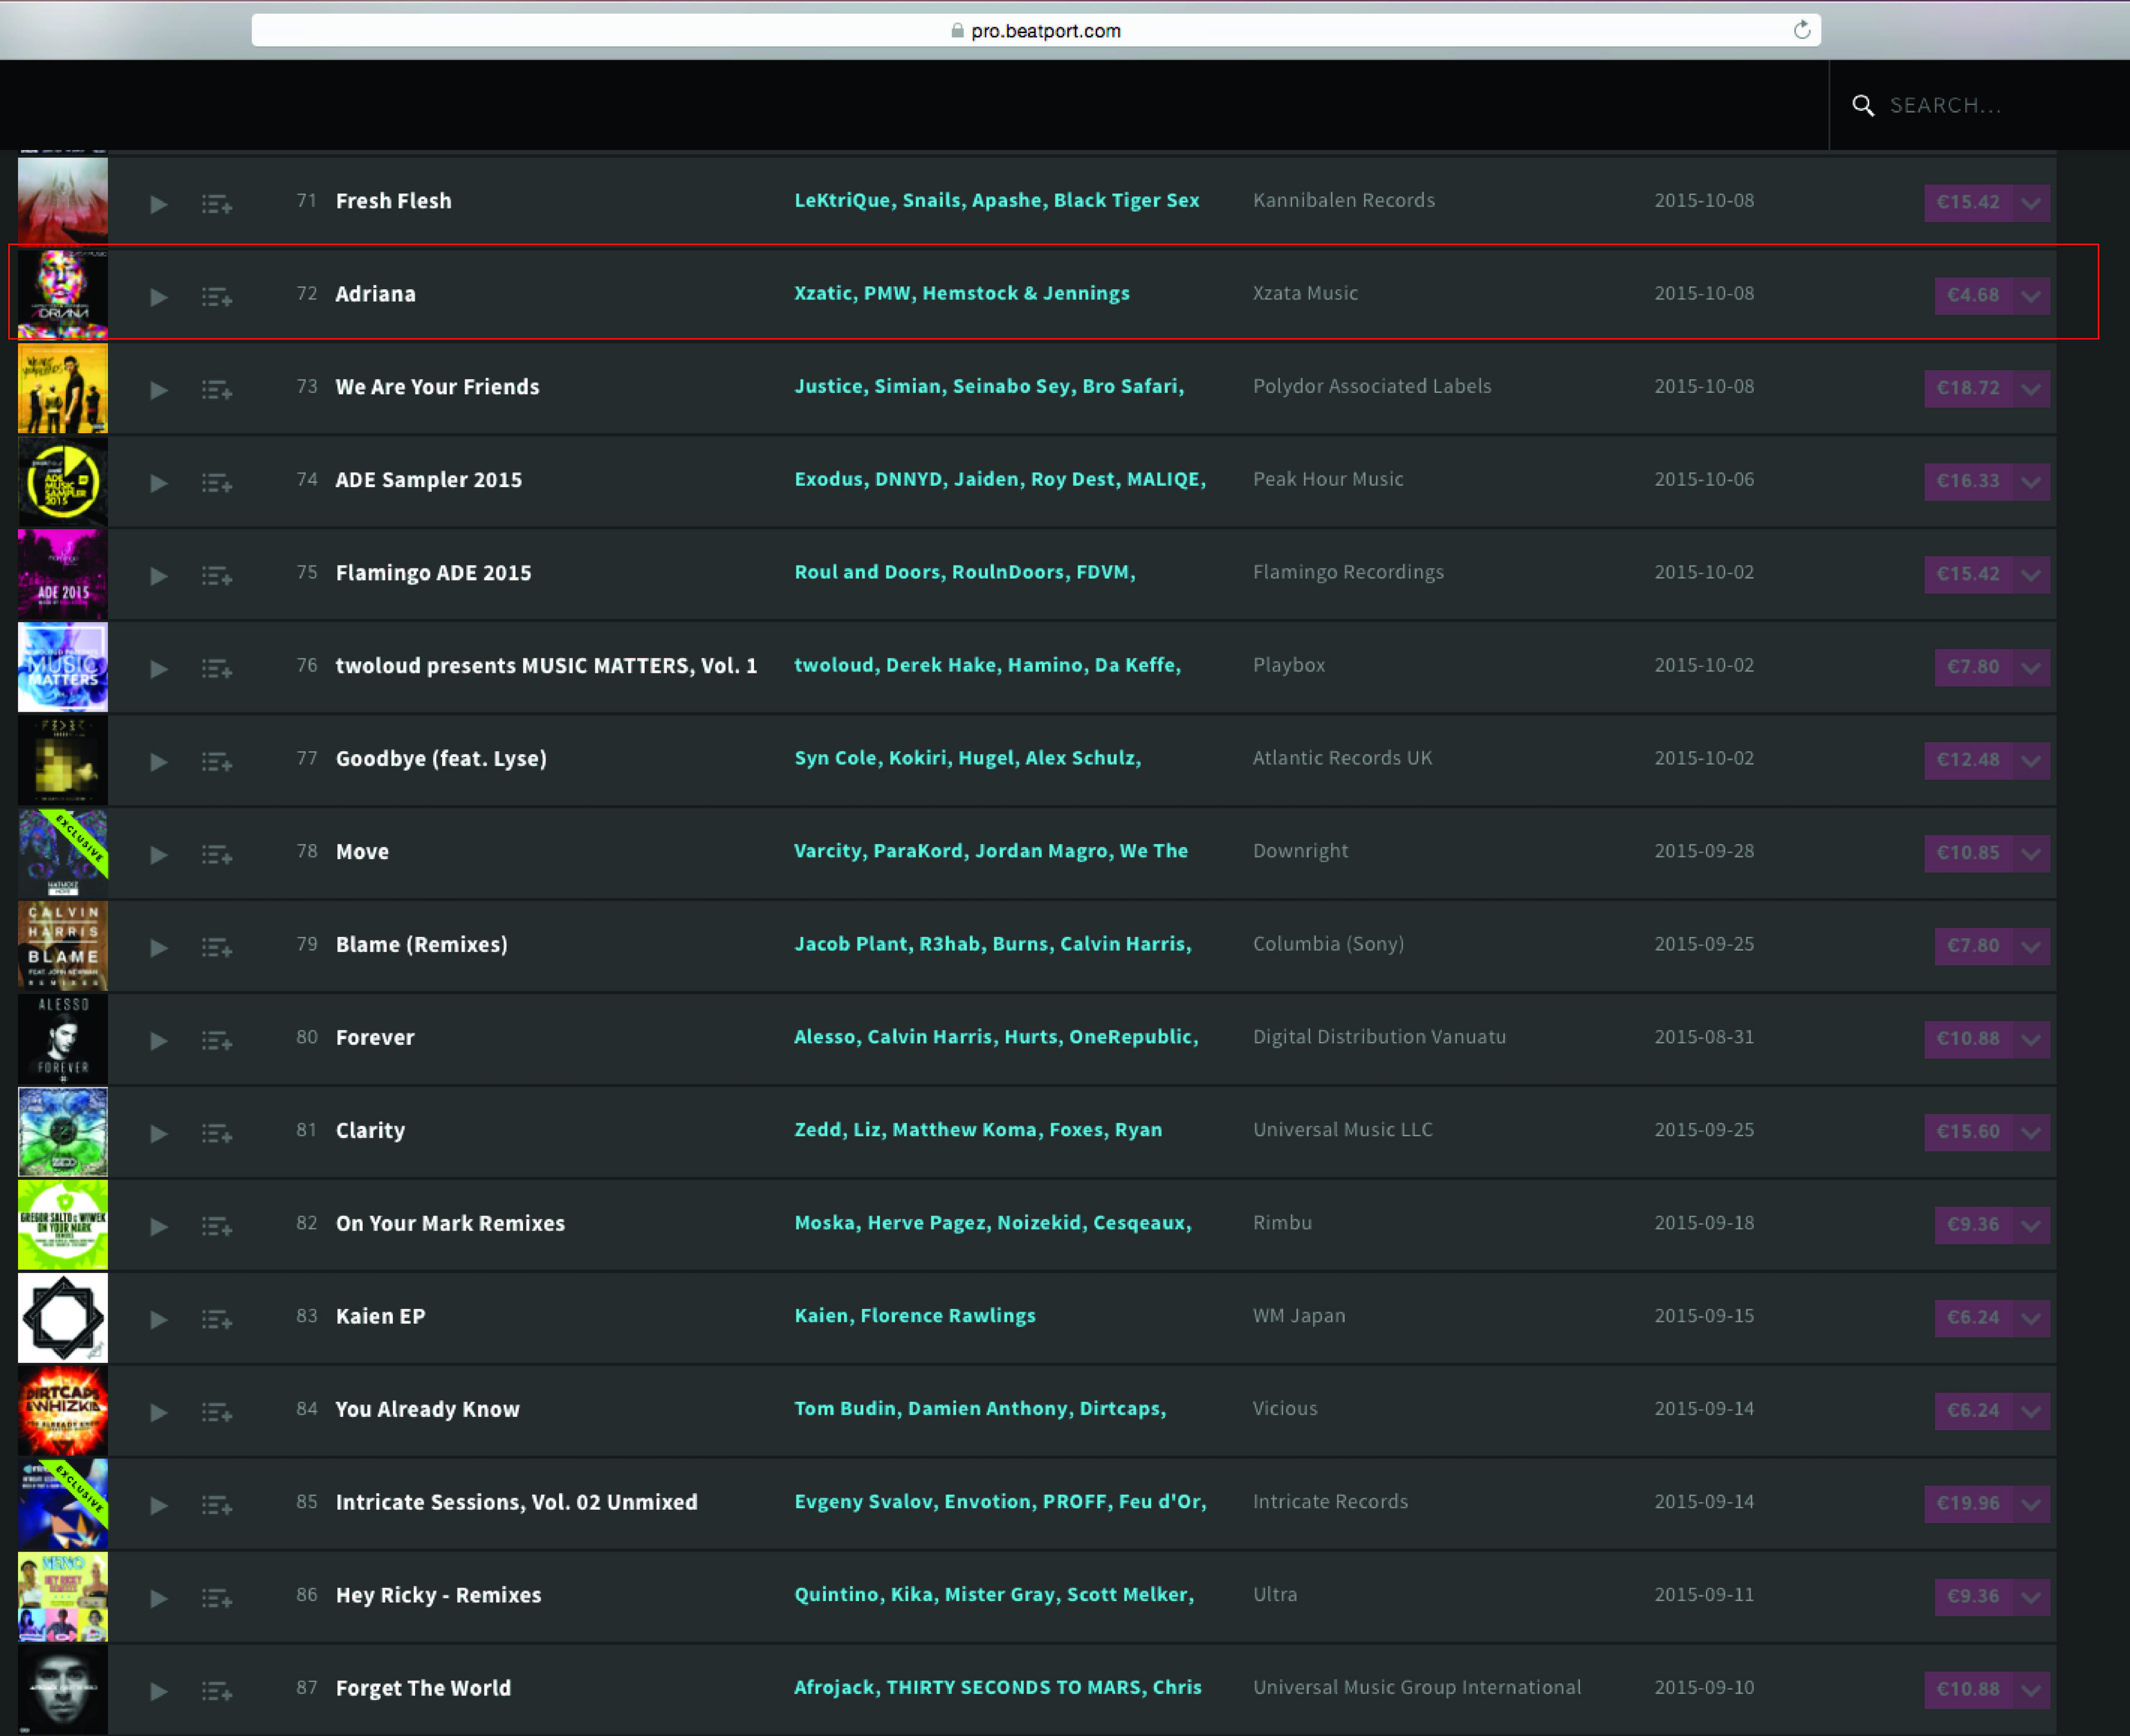Screen dimensions: 2130x1736
Task: Buy Move for €10.85
Action: click(1968, 854)
